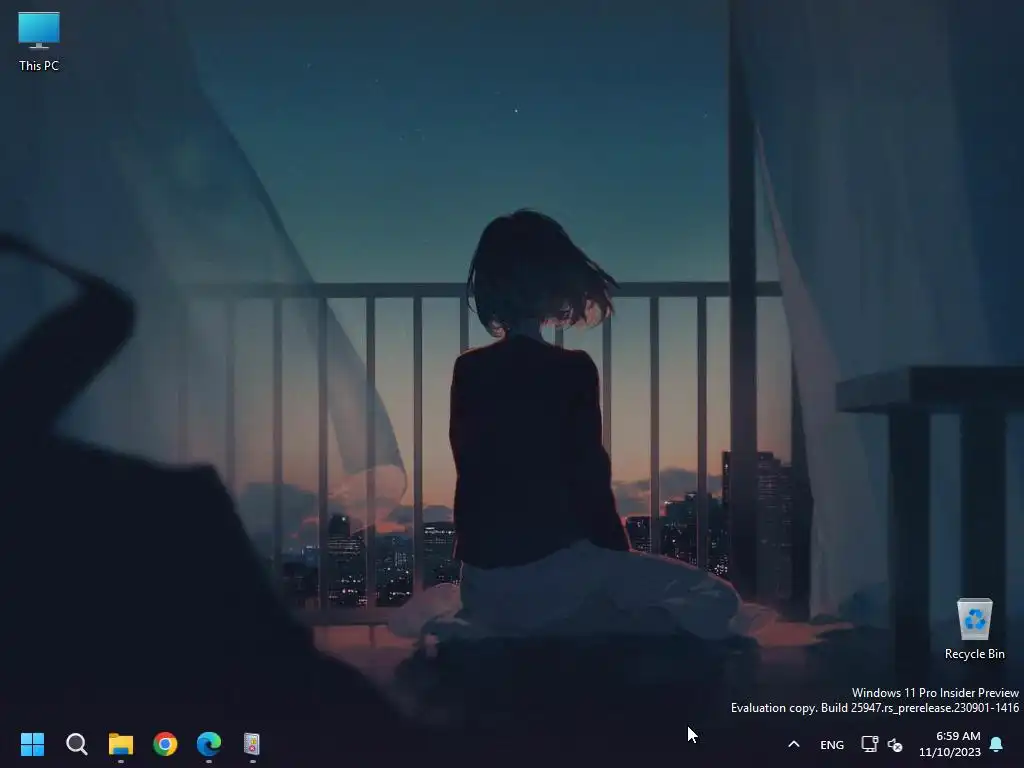The width and height of the screenshot is (1024, 768).
Task: Open notifications via the bell icon
Action: [x=997, y=744]
